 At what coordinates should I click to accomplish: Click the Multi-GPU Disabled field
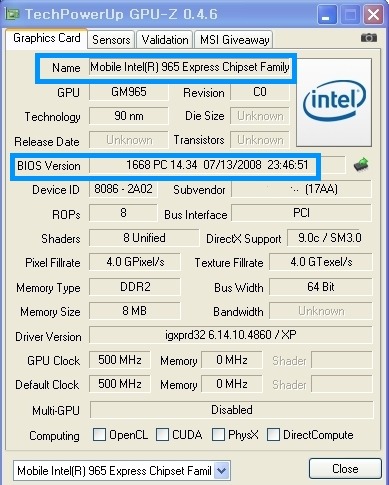232,410
